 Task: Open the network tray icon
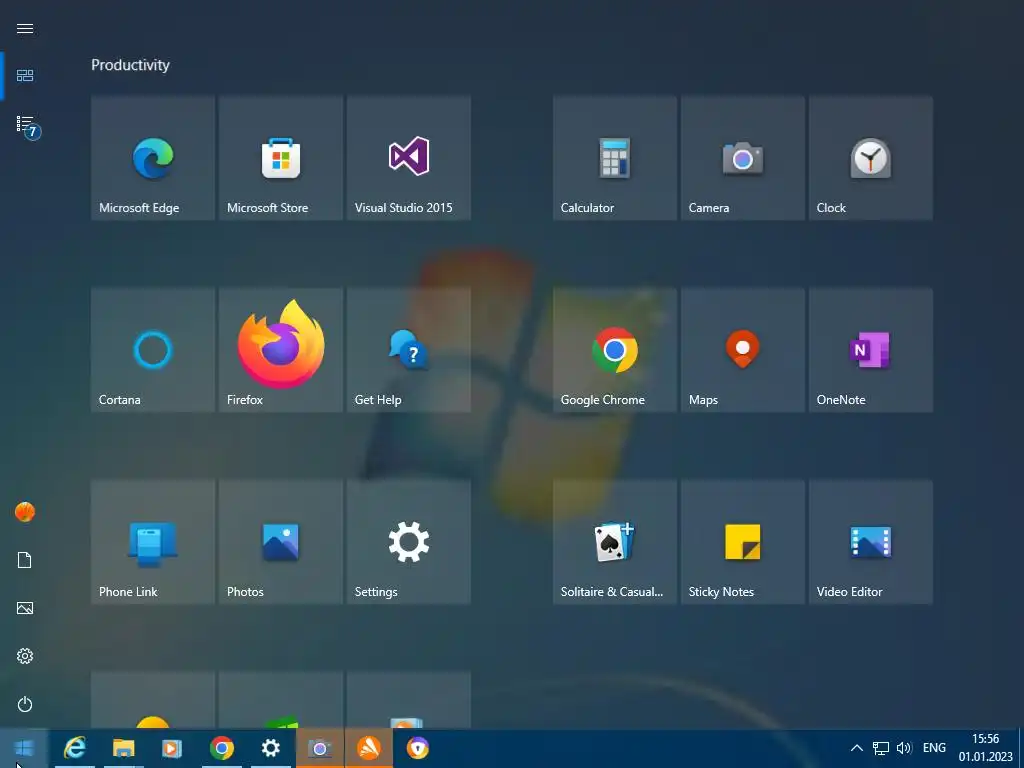tap(881, 748)
